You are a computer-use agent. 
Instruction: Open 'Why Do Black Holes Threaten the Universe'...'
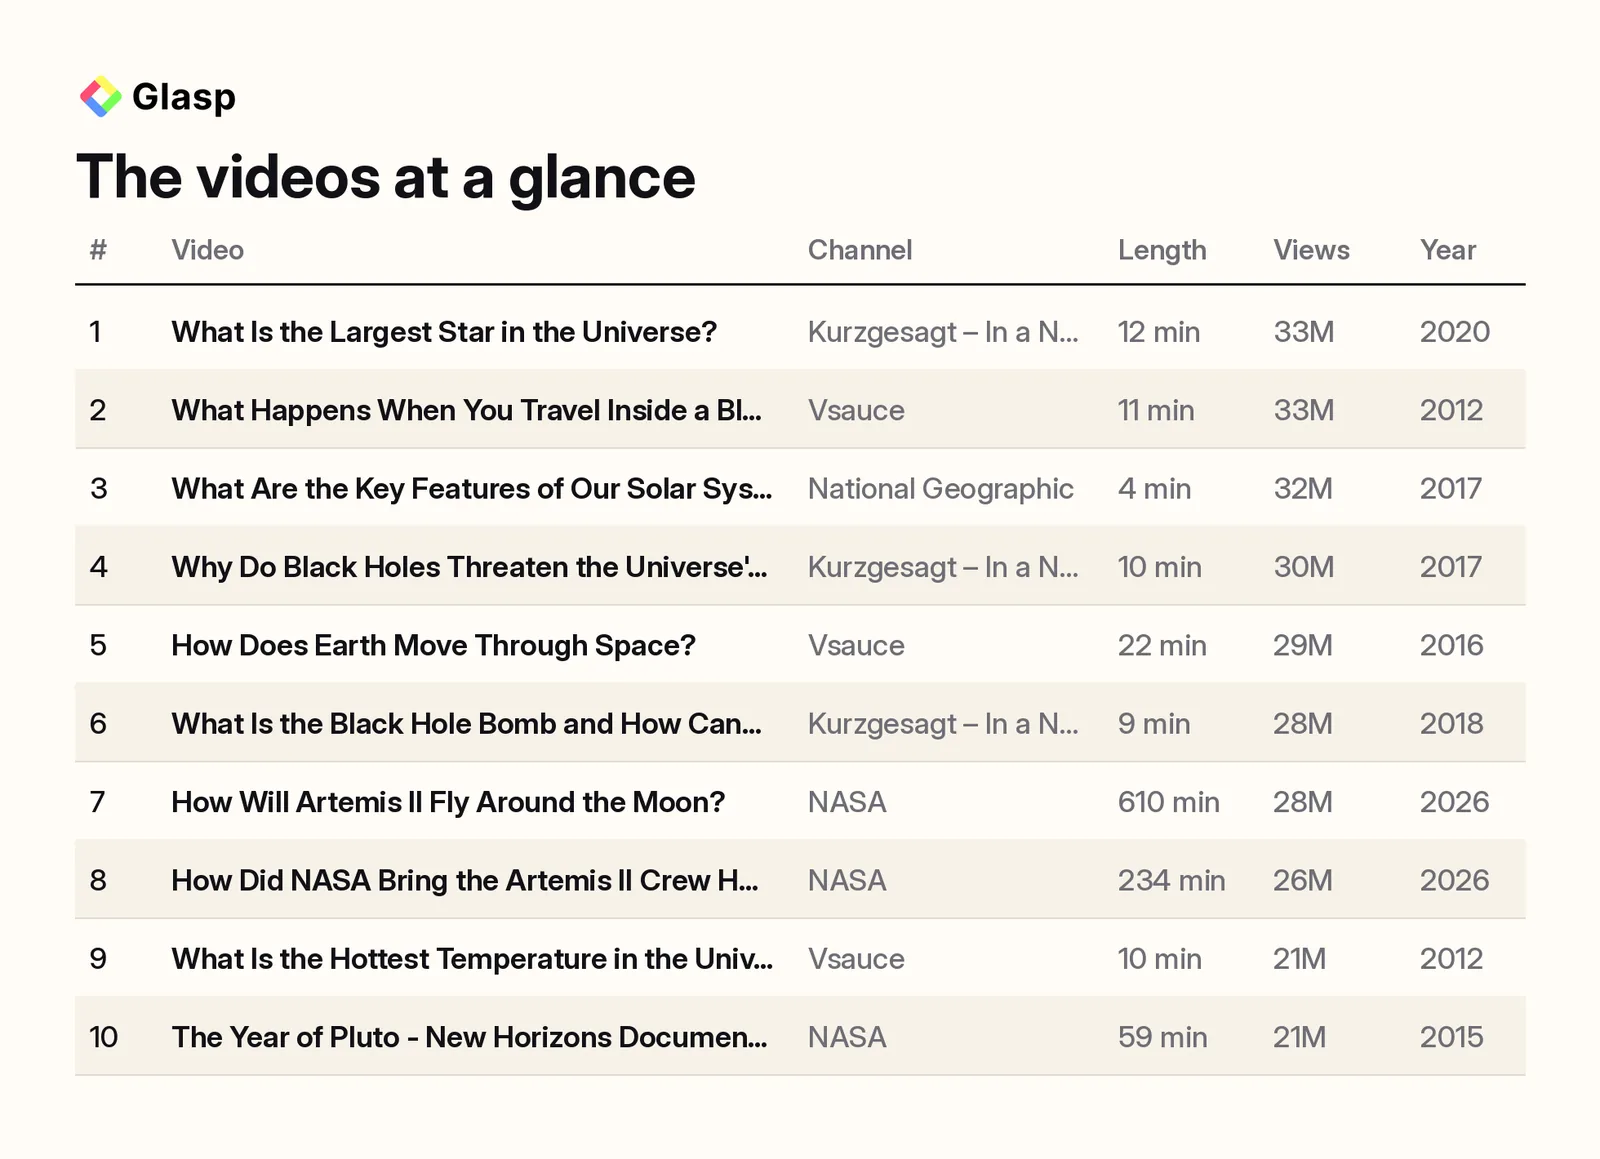coord(470,567)
